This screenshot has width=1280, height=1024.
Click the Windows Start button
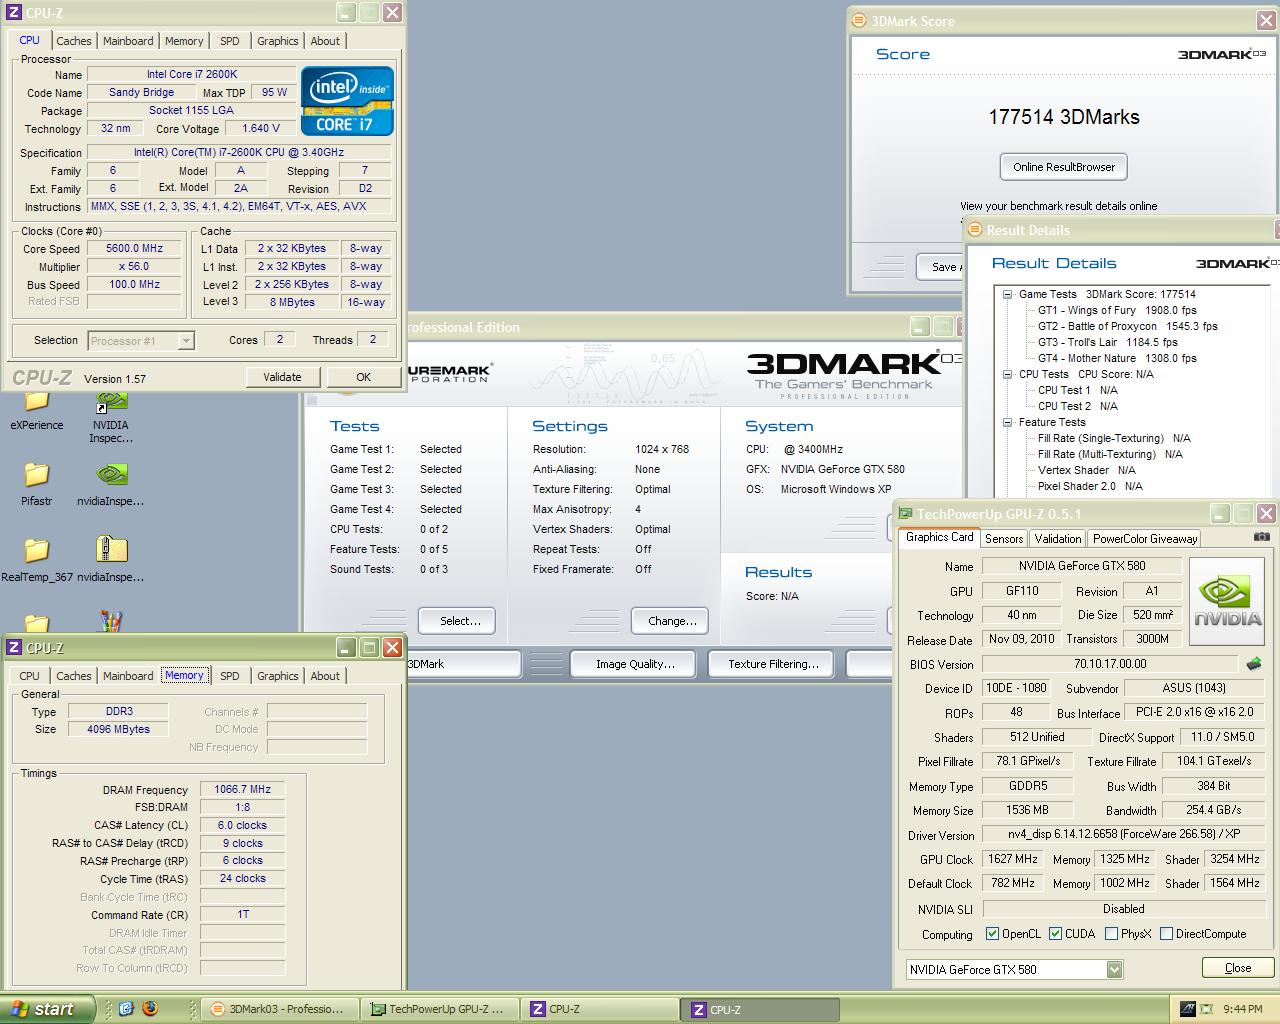click(x=46, y=1009)
